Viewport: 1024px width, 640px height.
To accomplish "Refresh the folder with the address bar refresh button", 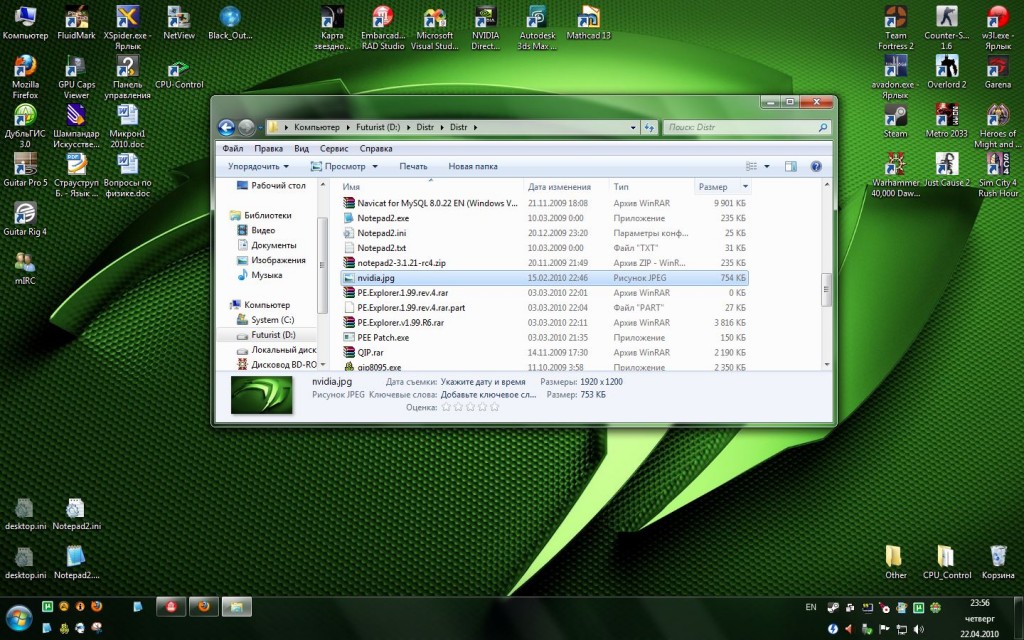I will click(648, 127).
